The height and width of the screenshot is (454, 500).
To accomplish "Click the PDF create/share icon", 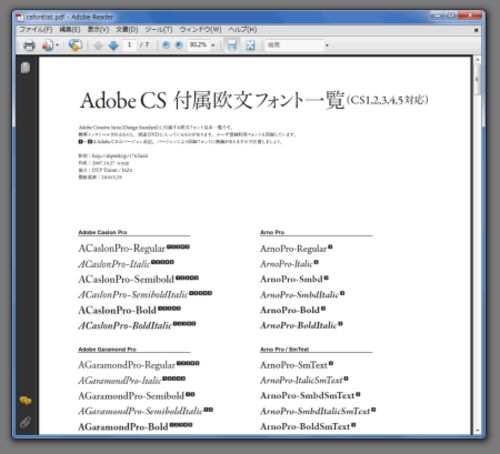I will click(x=48, y=45).
